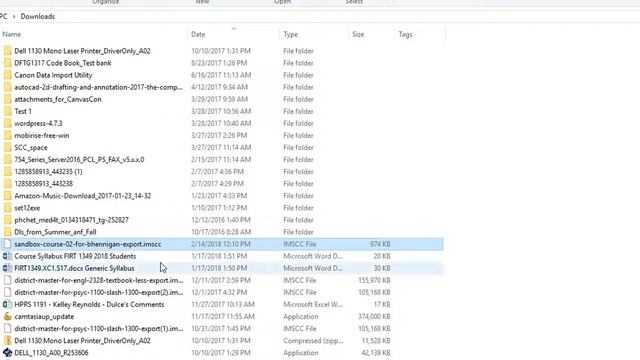Click folder icon of Dls_from_Summer_anf_Fall
The image size is (640, 360).
7,232
